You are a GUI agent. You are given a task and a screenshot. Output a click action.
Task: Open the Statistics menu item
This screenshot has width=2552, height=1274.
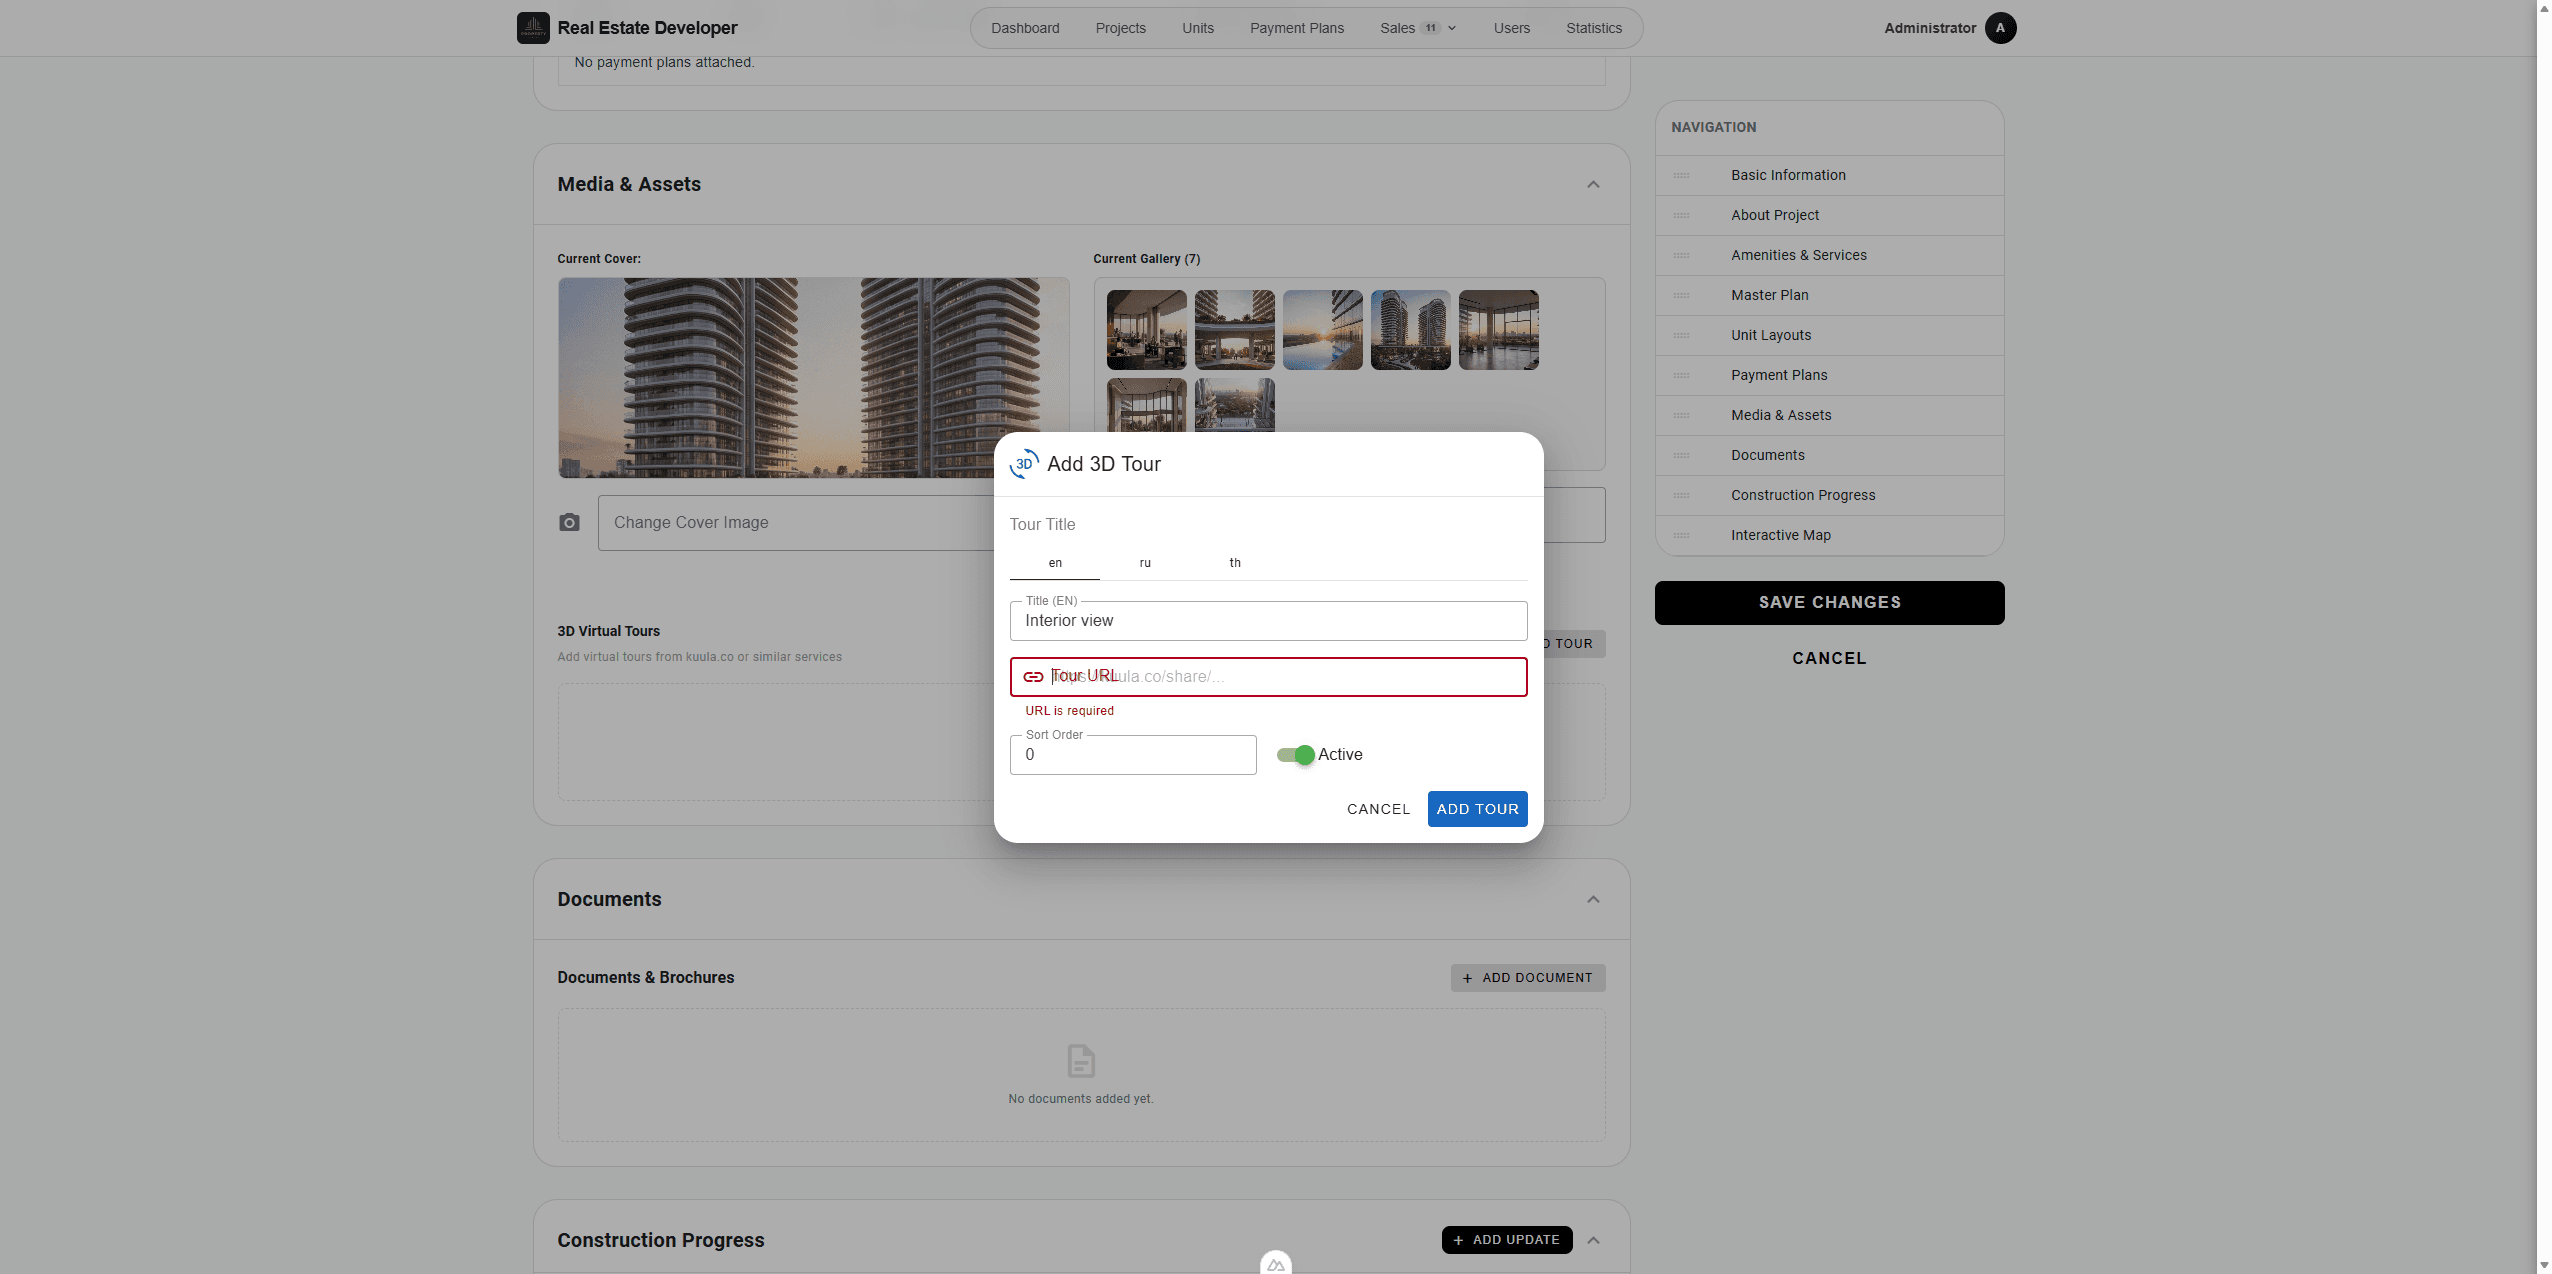coord(1593,28)
